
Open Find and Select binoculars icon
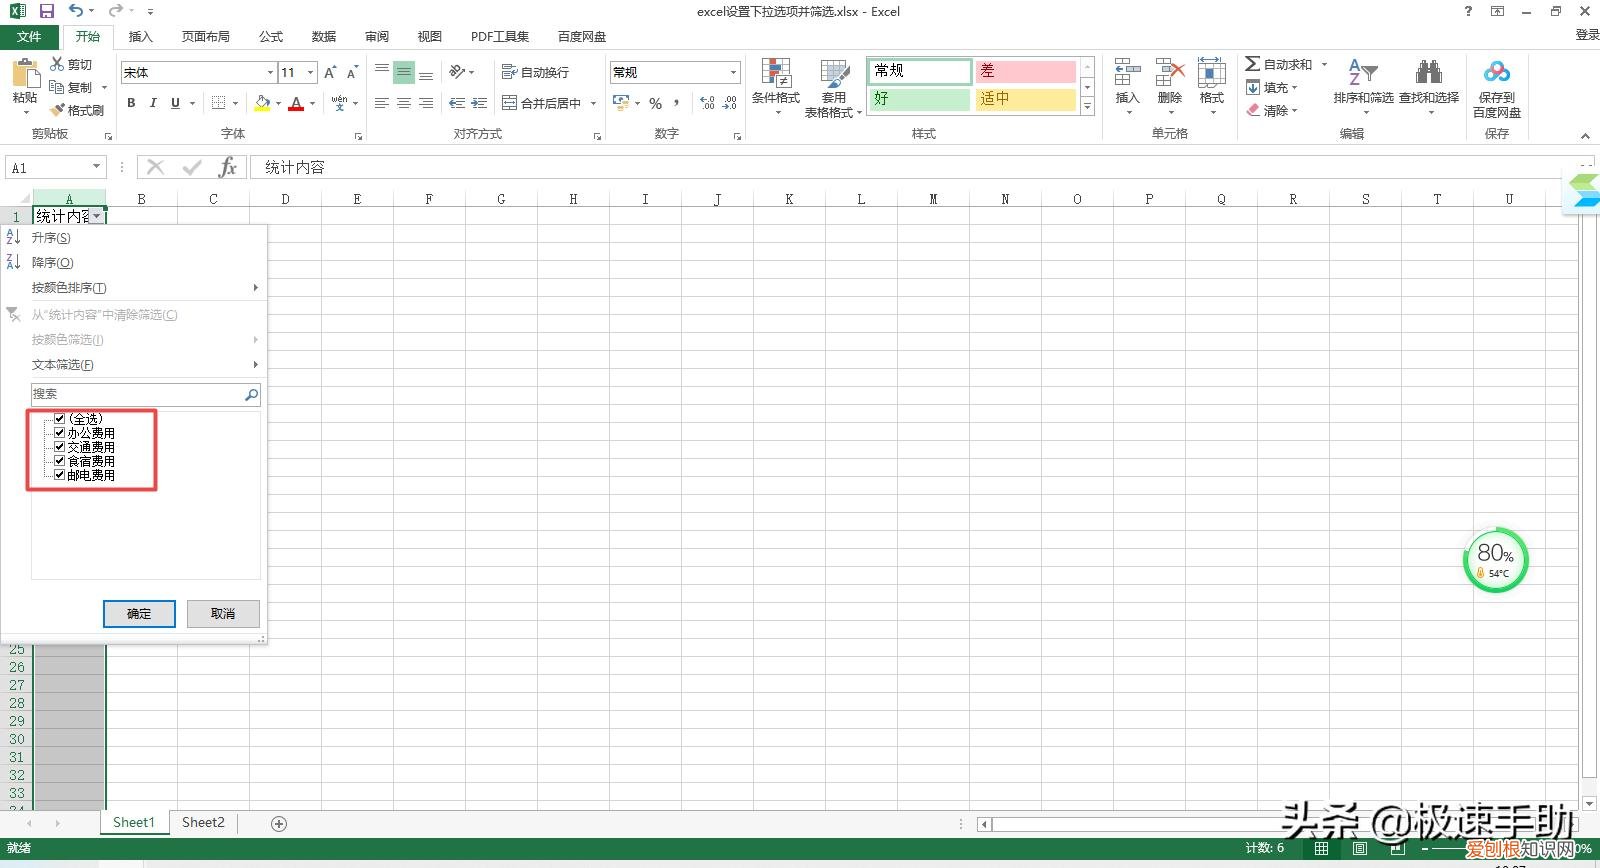pos(1428,74)
